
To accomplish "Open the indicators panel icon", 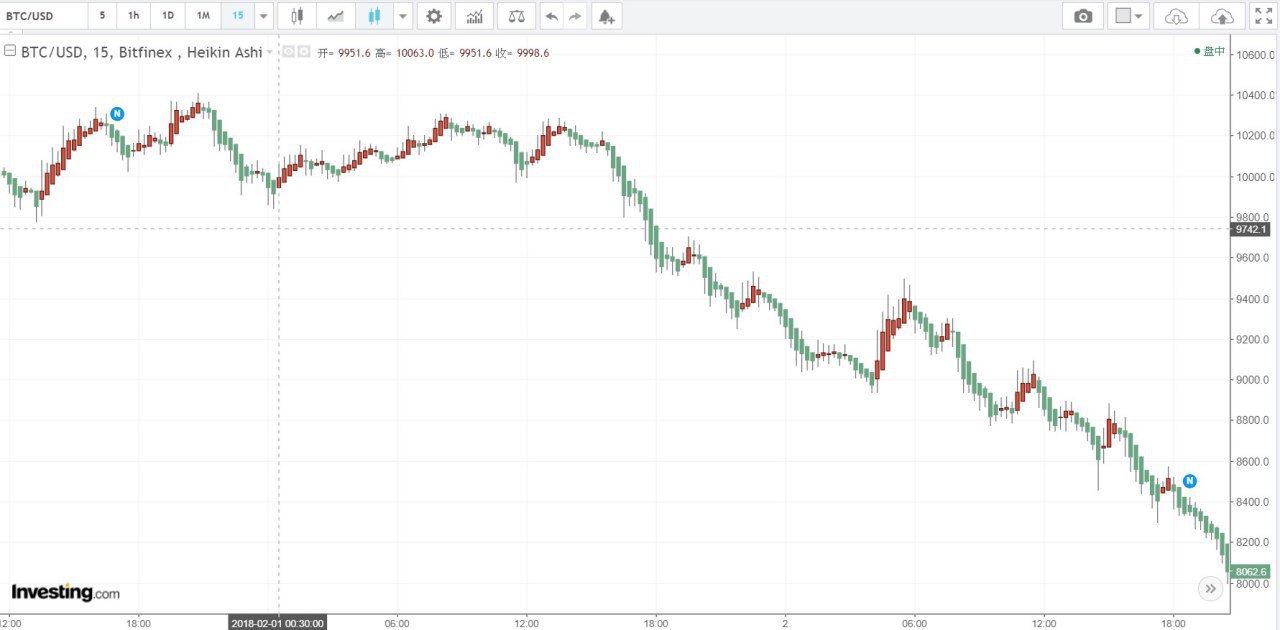I will 474,16.
